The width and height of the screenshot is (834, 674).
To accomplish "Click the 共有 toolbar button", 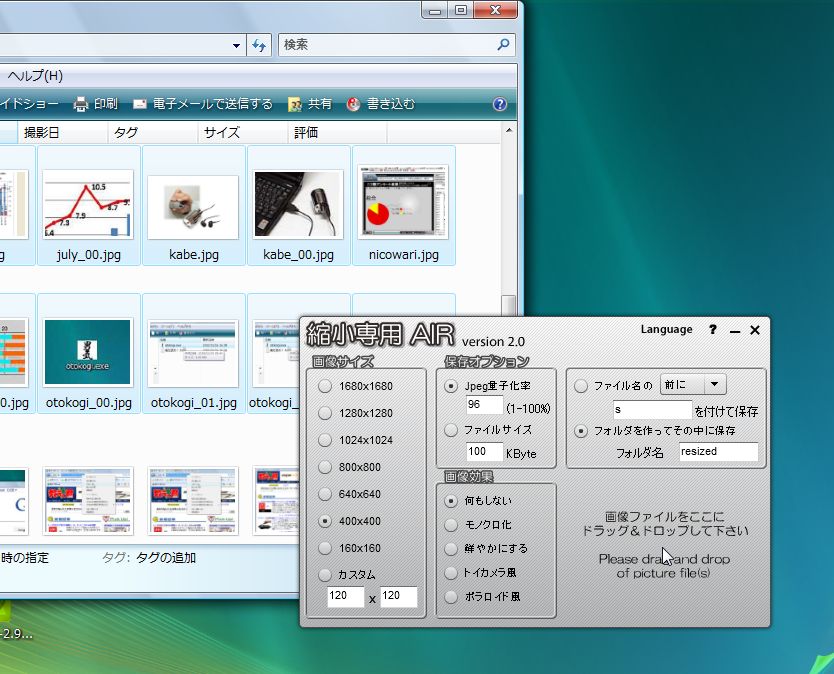I will (310, 104).
